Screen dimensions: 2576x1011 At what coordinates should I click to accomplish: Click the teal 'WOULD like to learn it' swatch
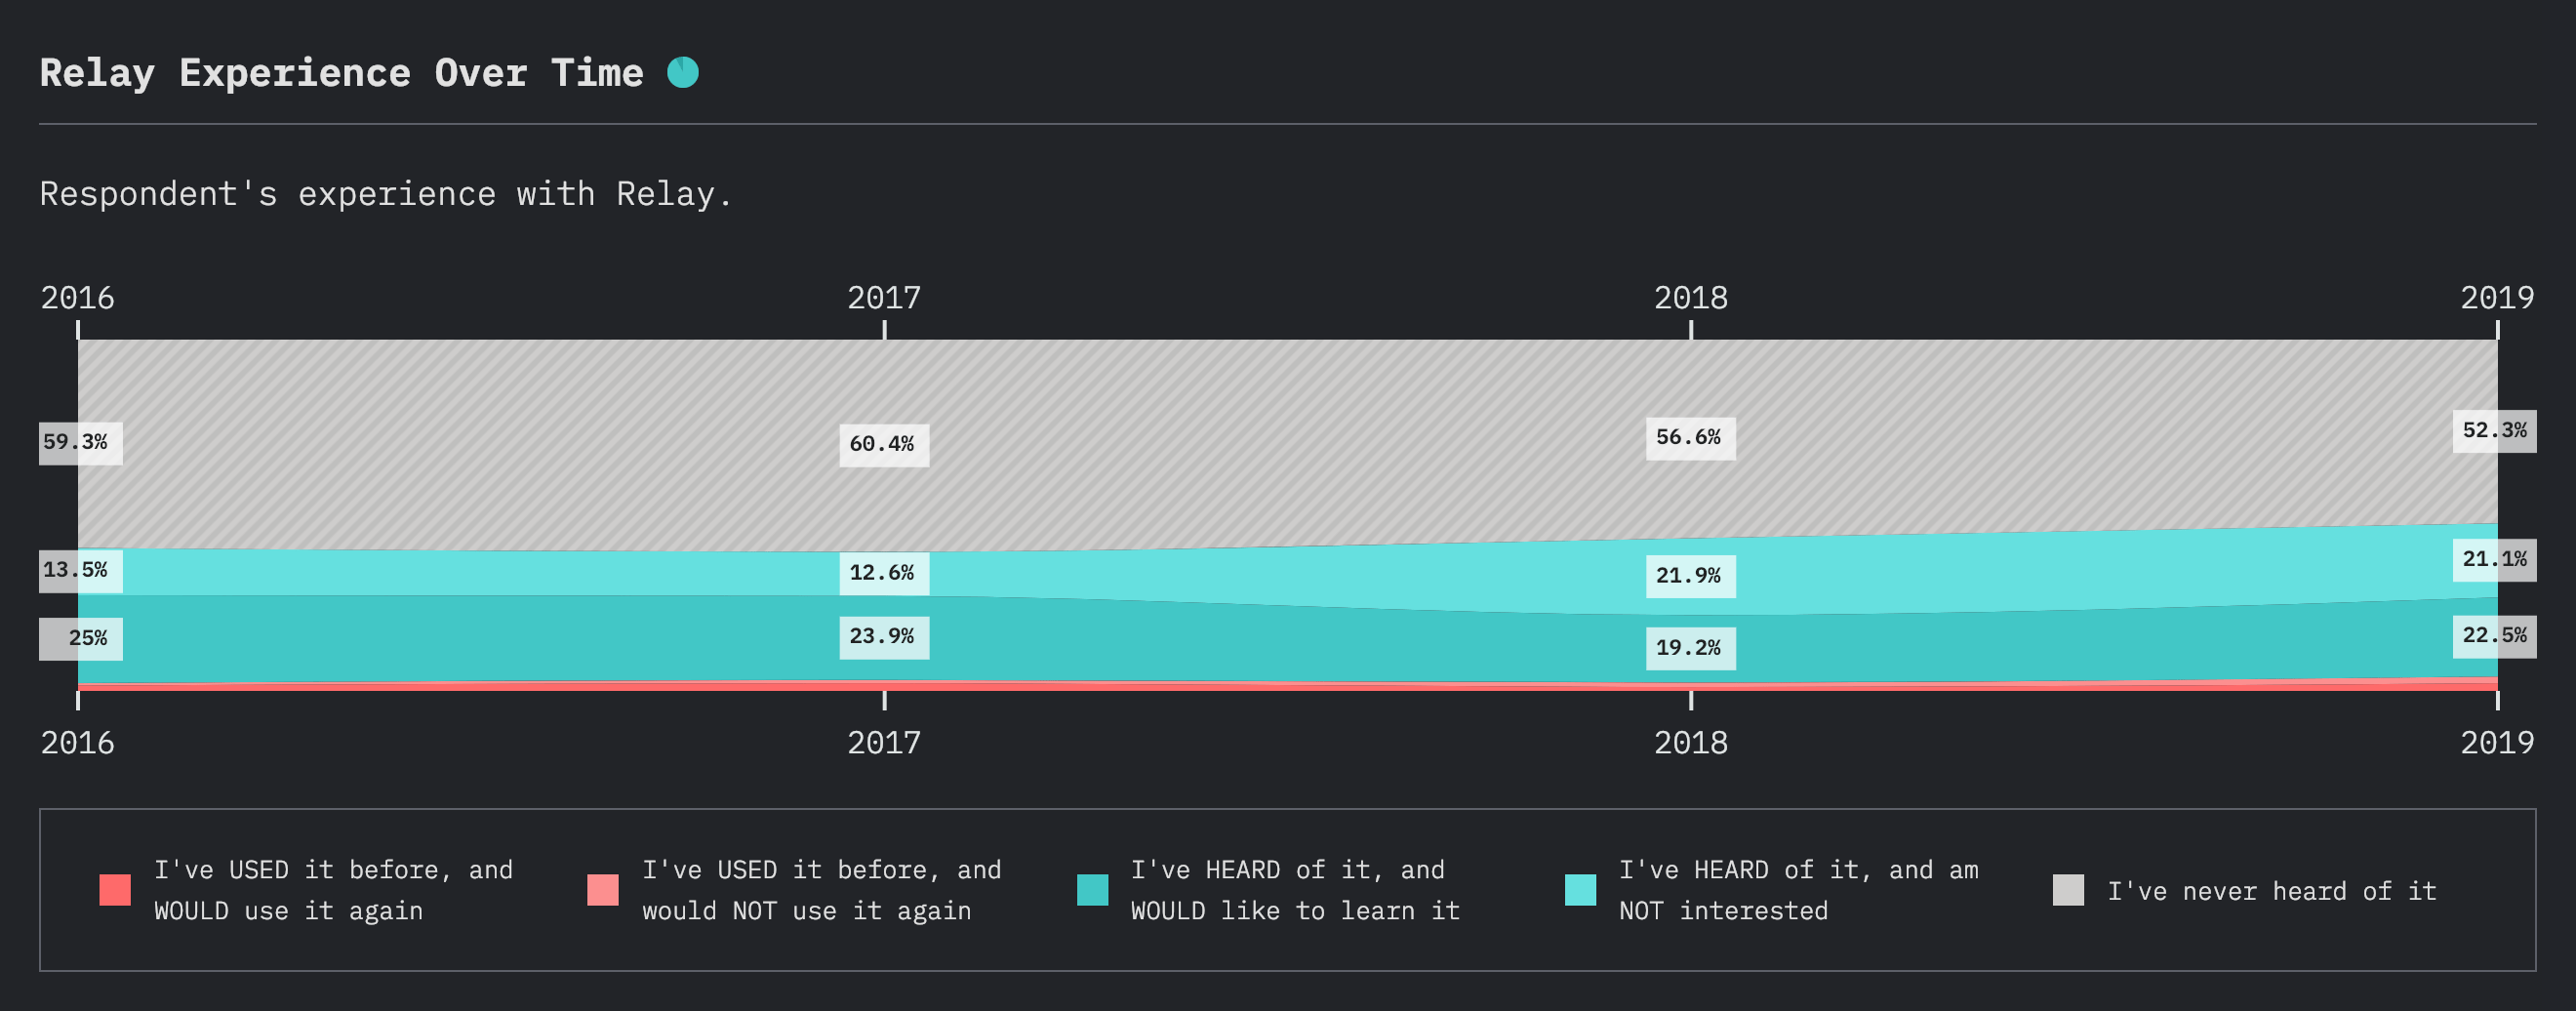coord(1091,889)
